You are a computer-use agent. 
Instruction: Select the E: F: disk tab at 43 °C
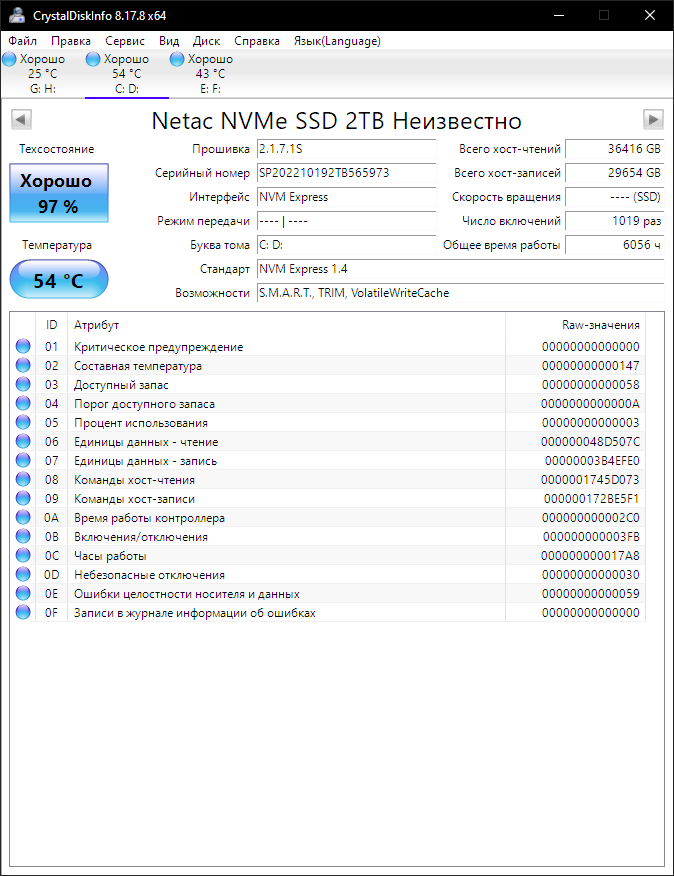point(210,74)
